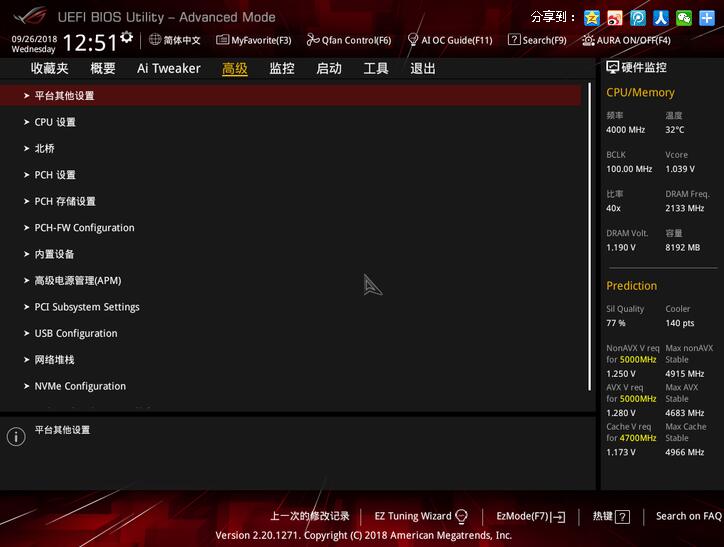Open 启动 tab

pyautogui.click(x=329, y=68)
